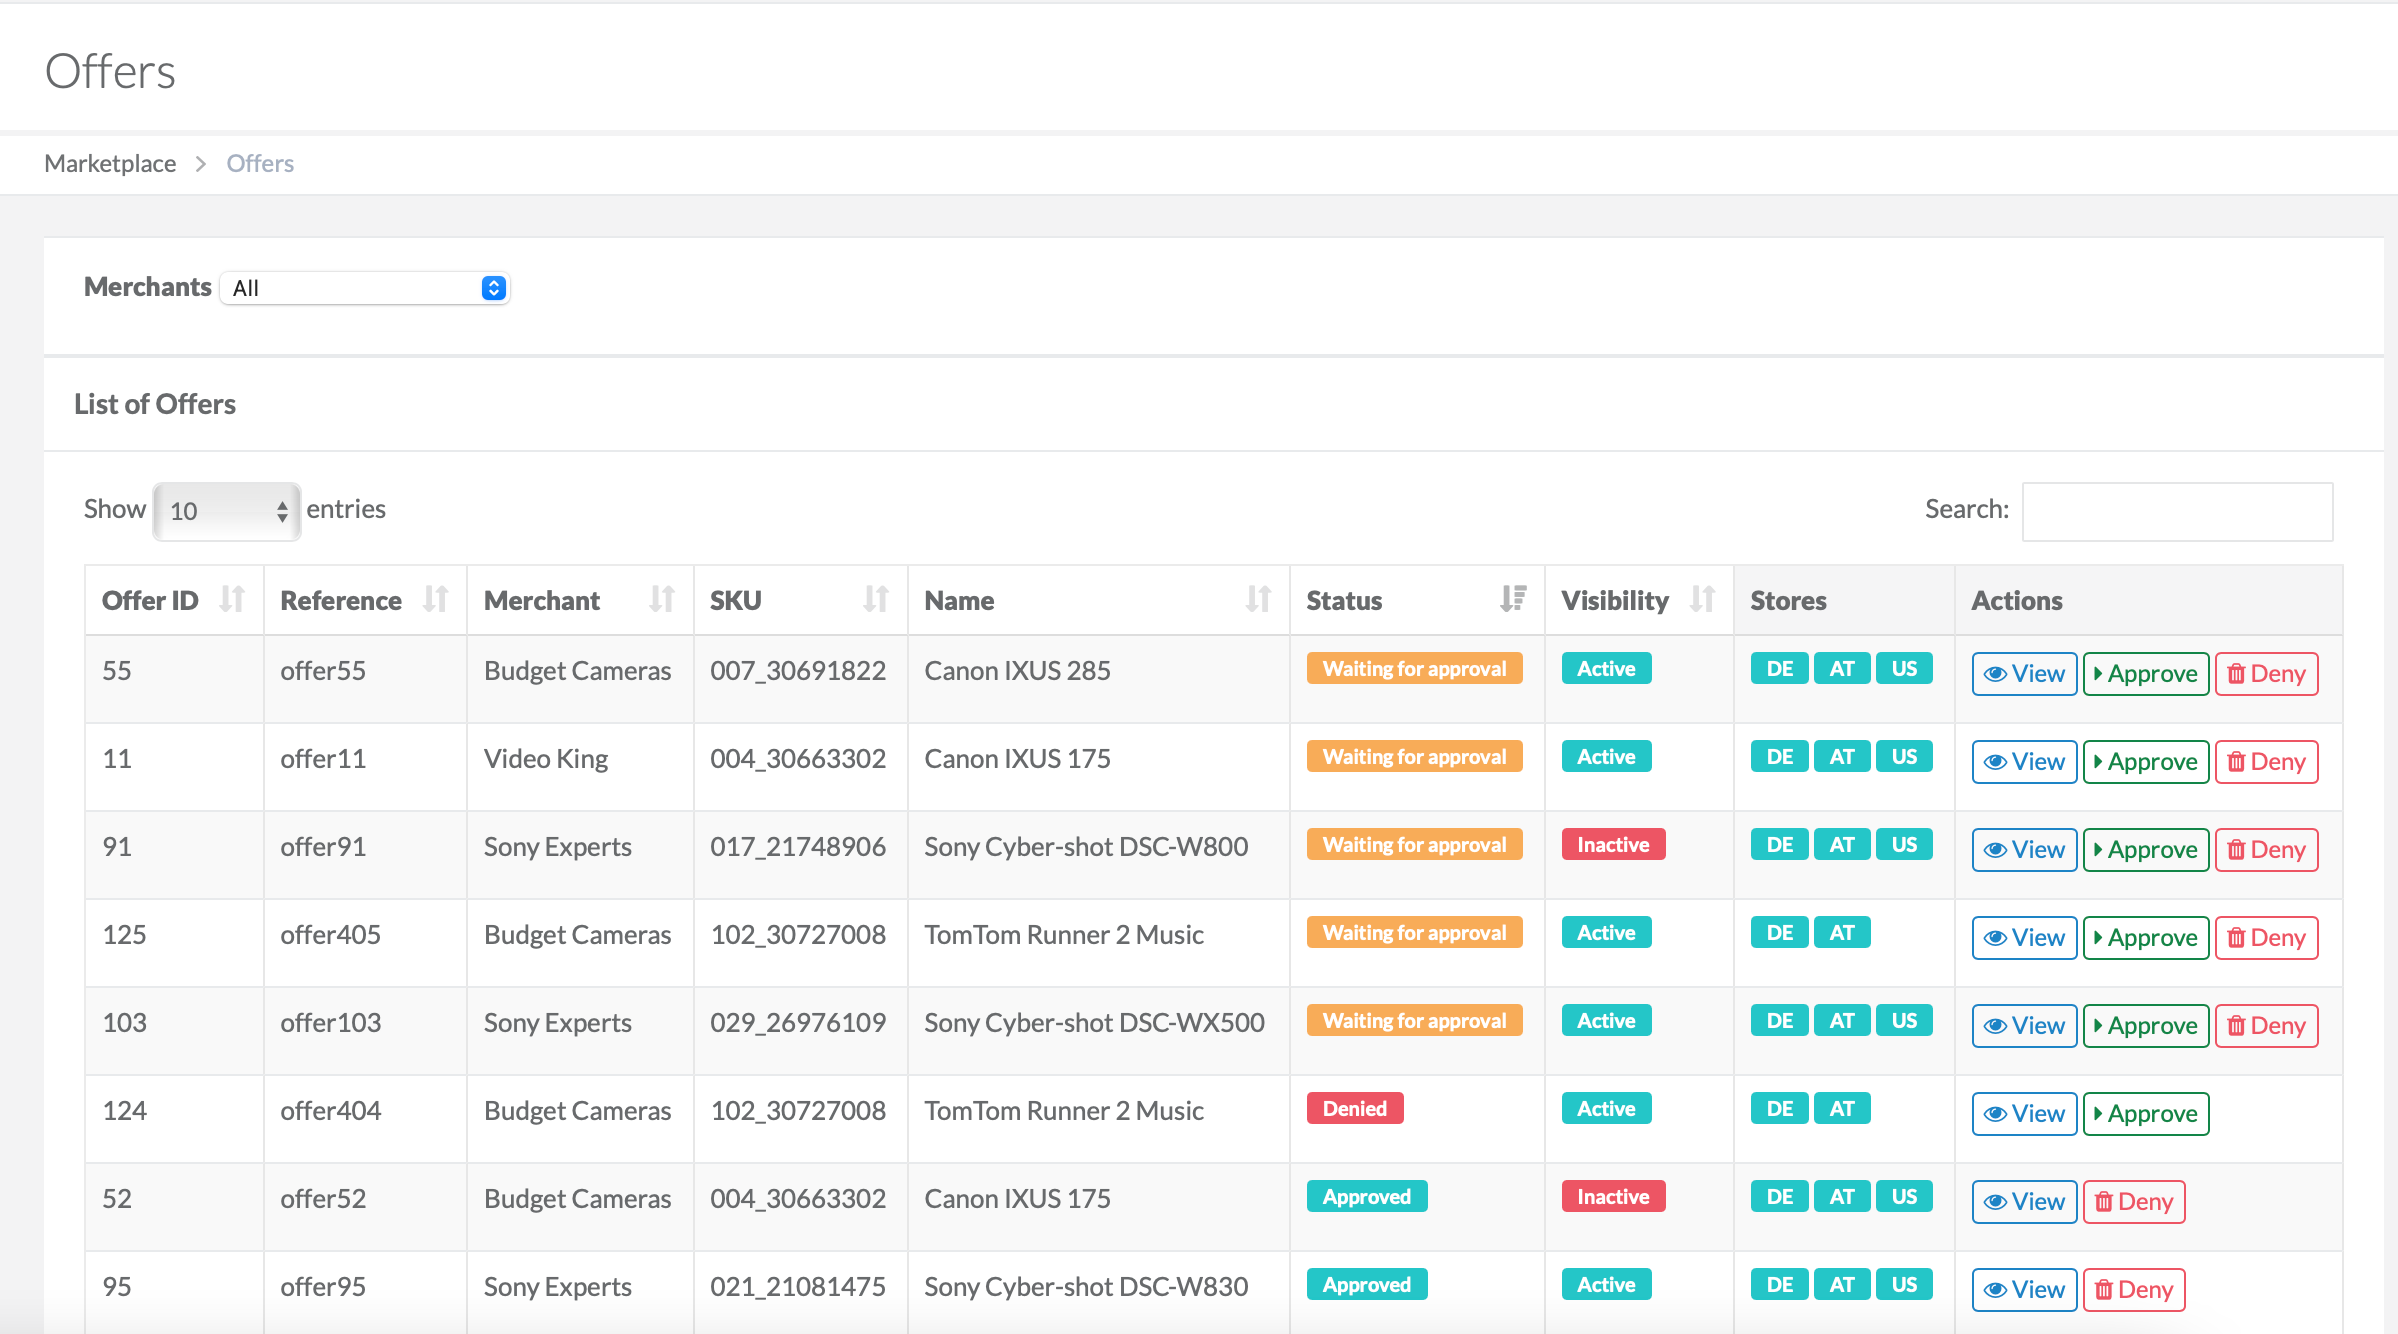Approve offer55 Canon IXUS 285
Image resolution: width=2398 pixels, height=1334 pixels.
coord(2146,673)
